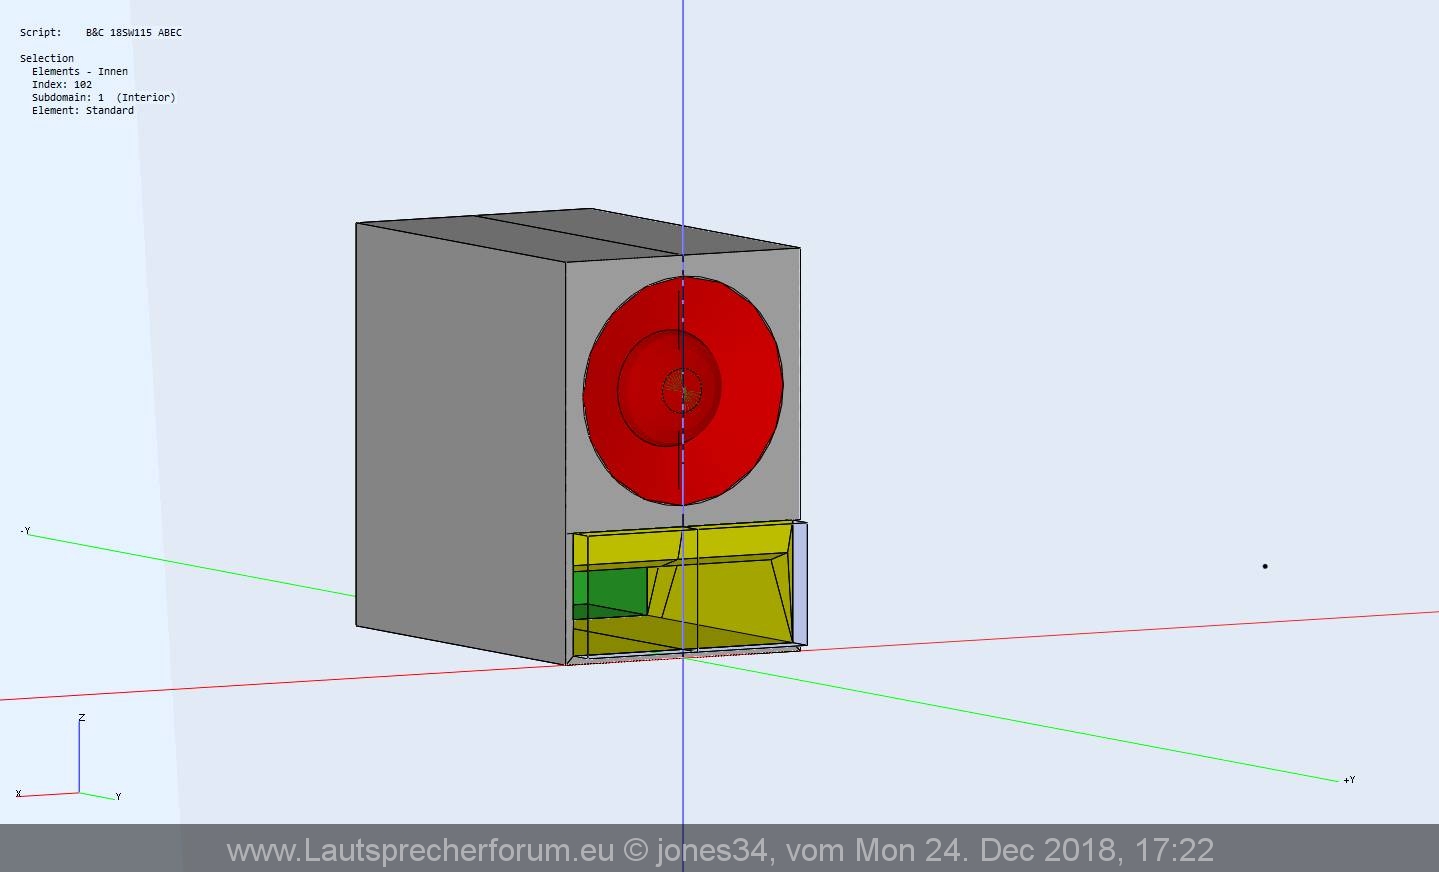Click the Index: 102 info line

tap(62, 84)
